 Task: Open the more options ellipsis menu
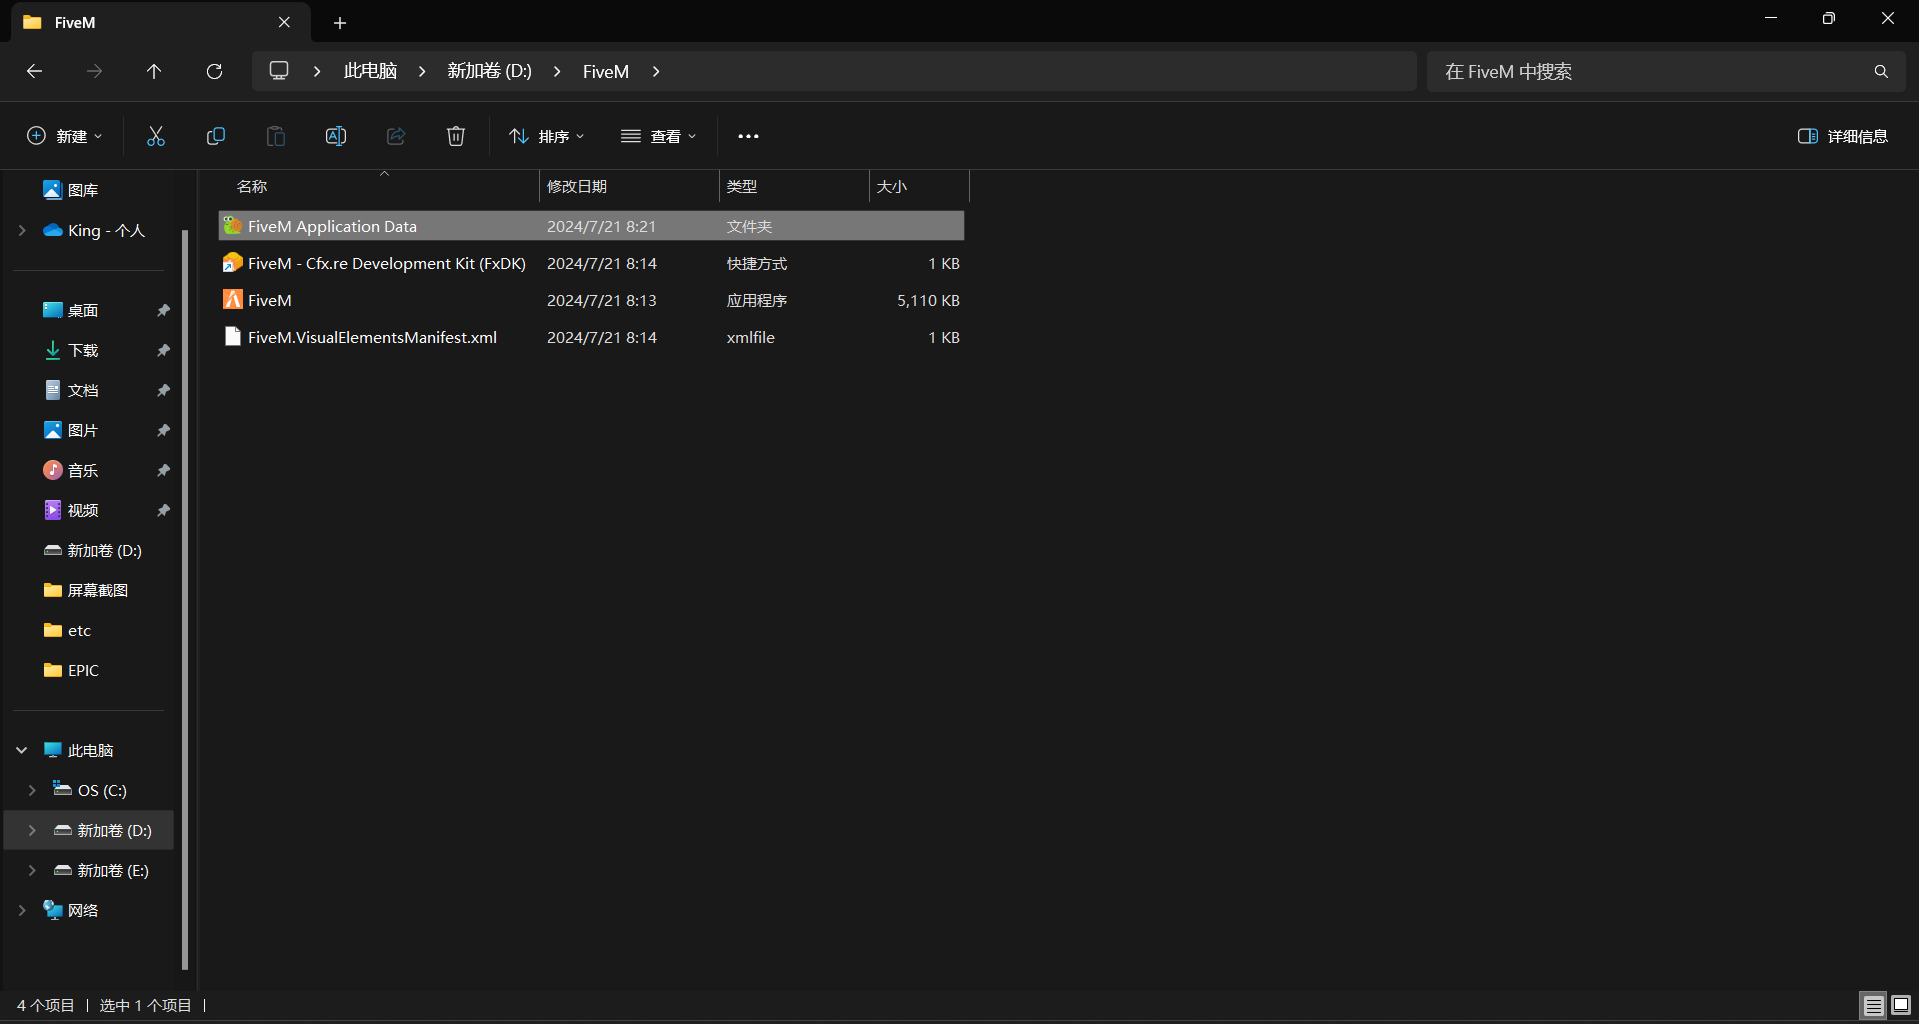point(748,136)
